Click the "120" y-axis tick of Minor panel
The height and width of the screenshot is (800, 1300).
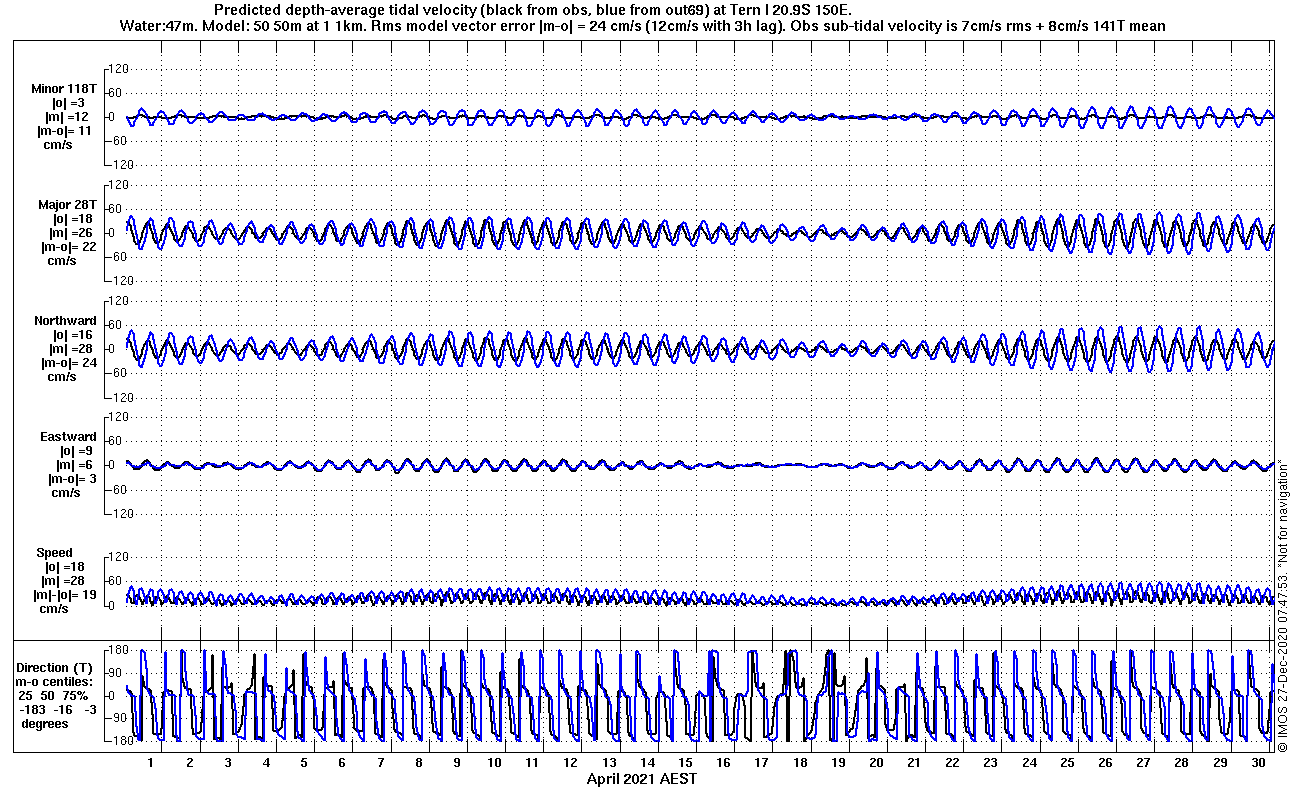[119, 69]
